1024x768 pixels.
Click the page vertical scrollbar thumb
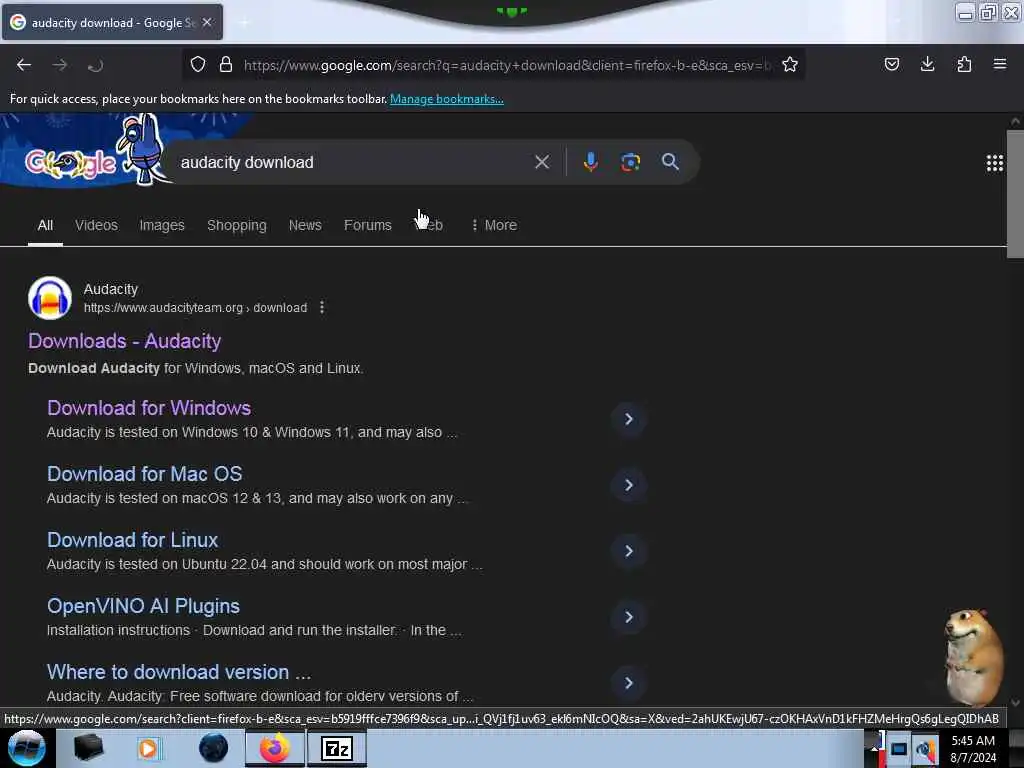point(1015,194)
